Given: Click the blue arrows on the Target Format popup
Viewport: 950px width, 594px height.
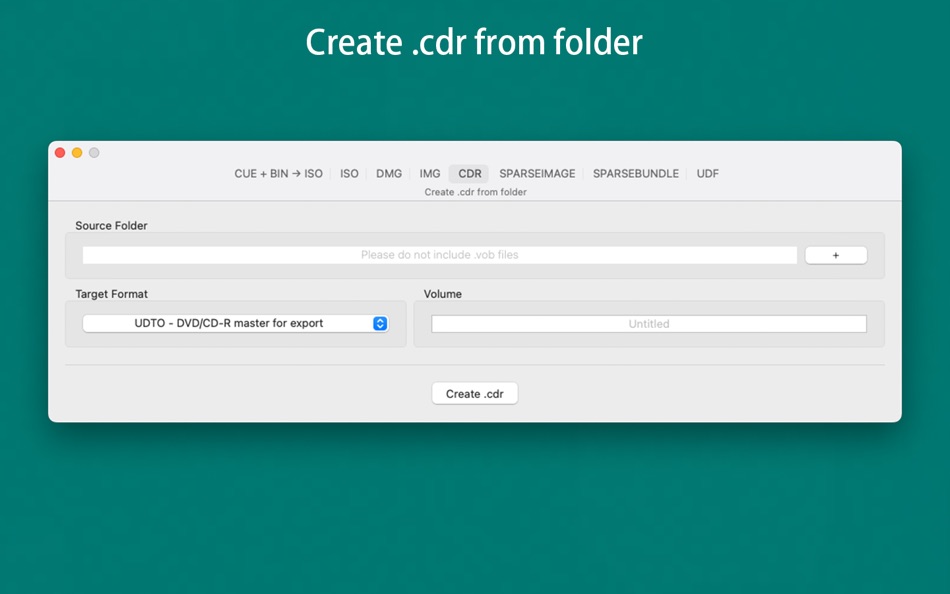Looking at the screenshot, I should click(x=380, y=324).
